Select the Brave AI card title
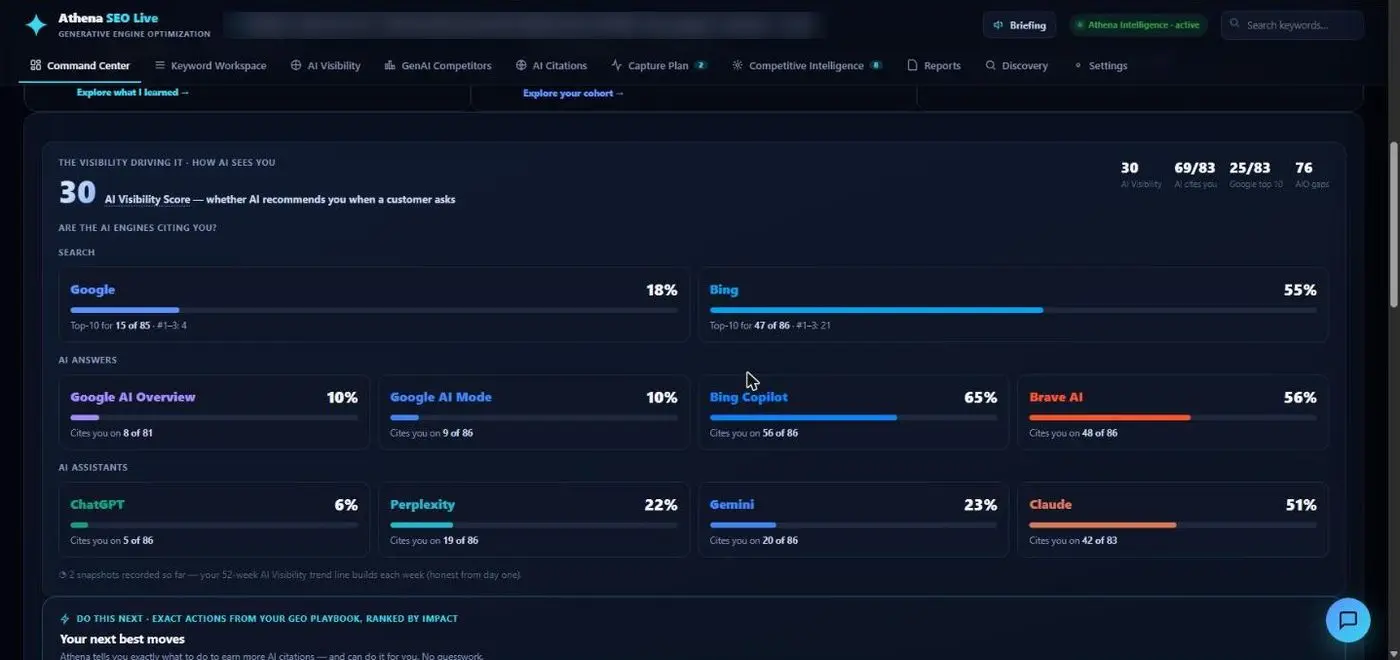1400x660 pixels. (x=1056, y=397)
